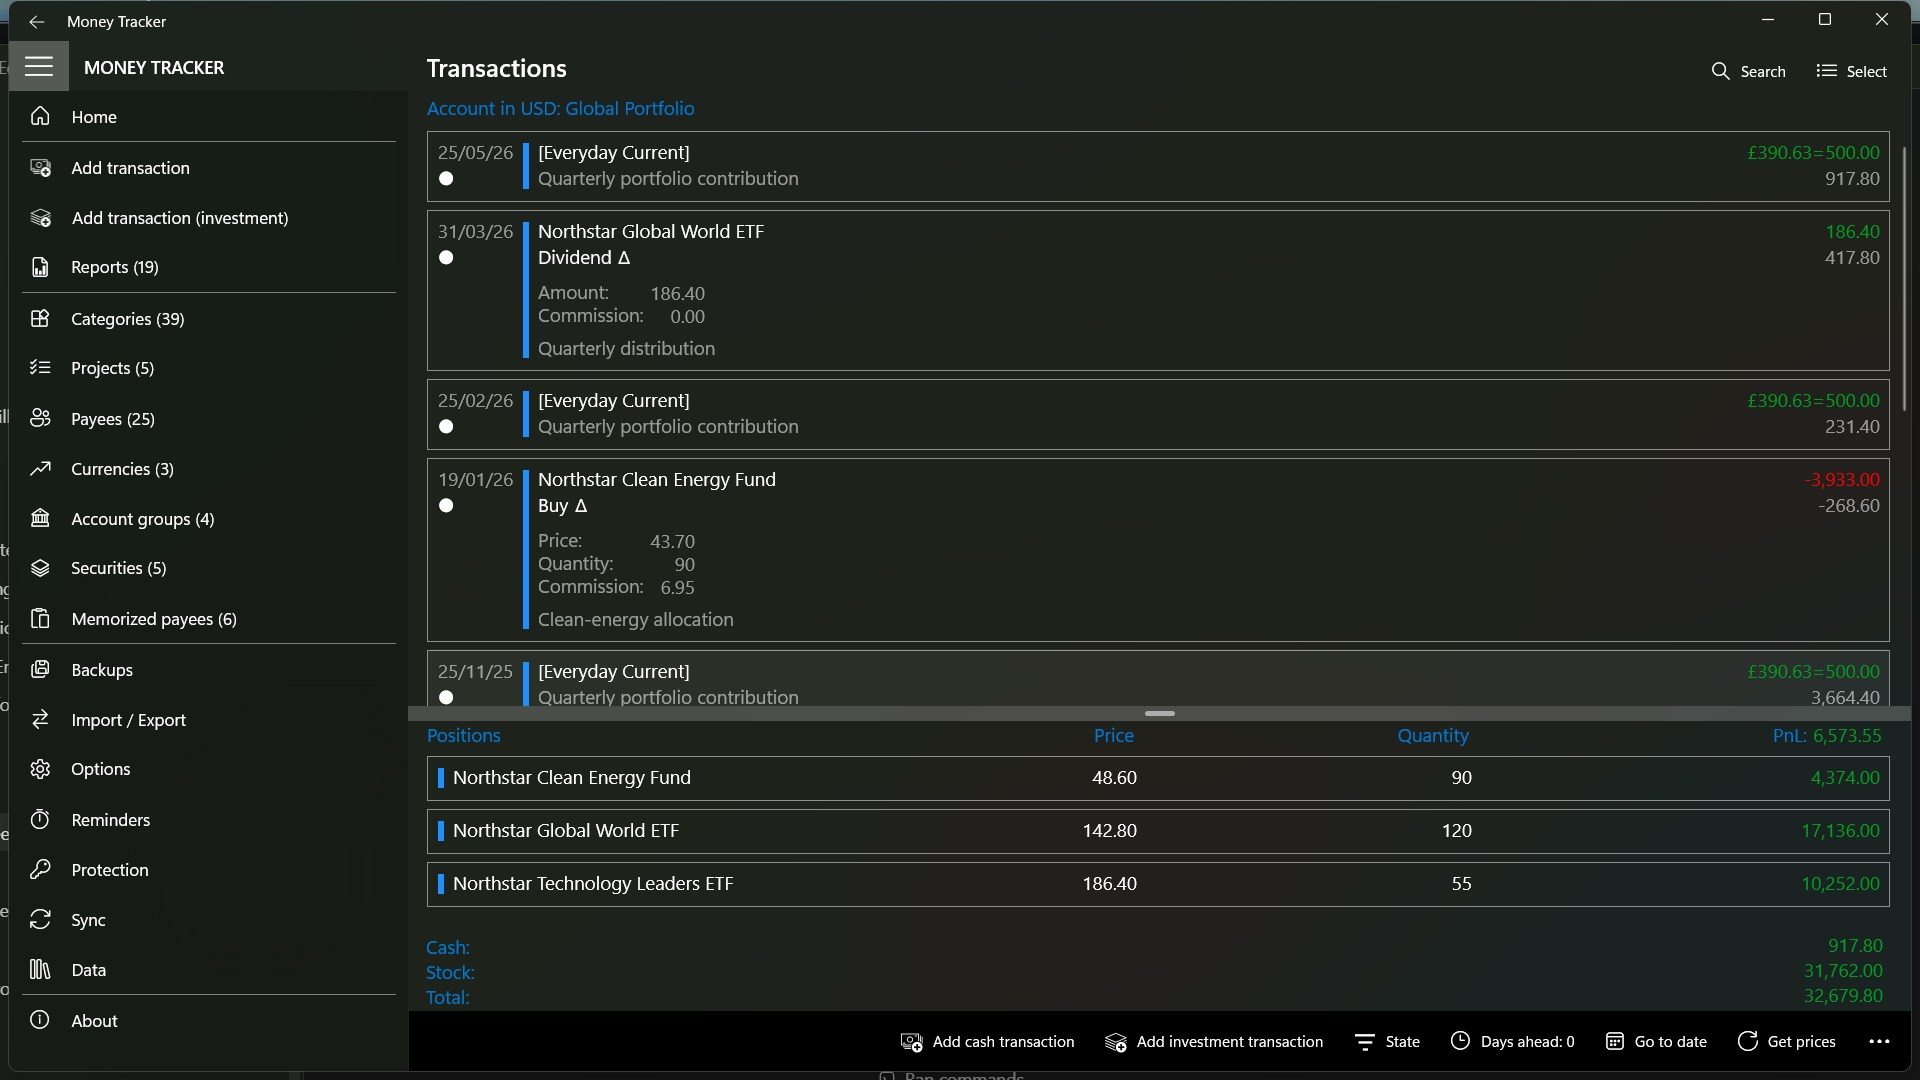Click Days ahead: 0 control
This screenshot has height=1080, width=1920.
[x=1512, y=1041]
